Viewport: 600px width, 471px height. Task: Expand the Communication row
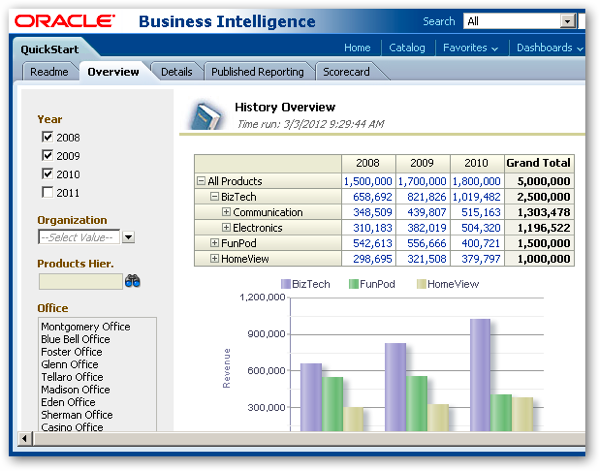point(226,212)
